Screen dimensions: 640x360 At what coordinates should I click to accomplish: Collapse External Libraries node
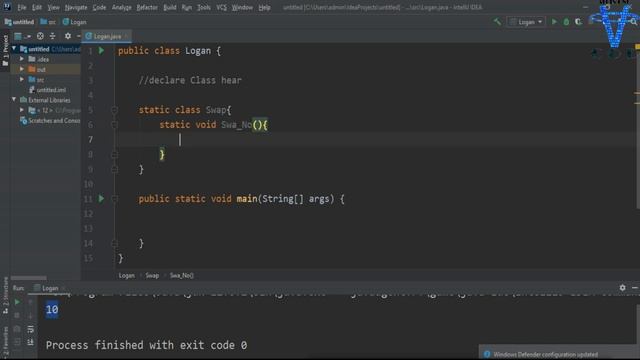(x=14, y=100)
